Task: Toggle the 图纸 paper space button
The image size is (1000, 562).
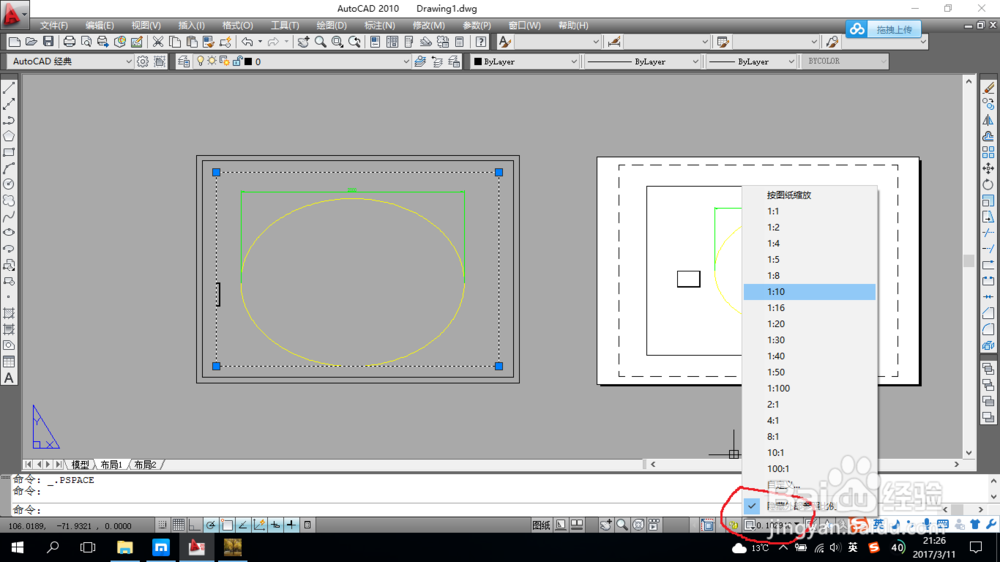Action: coord(541,525)
